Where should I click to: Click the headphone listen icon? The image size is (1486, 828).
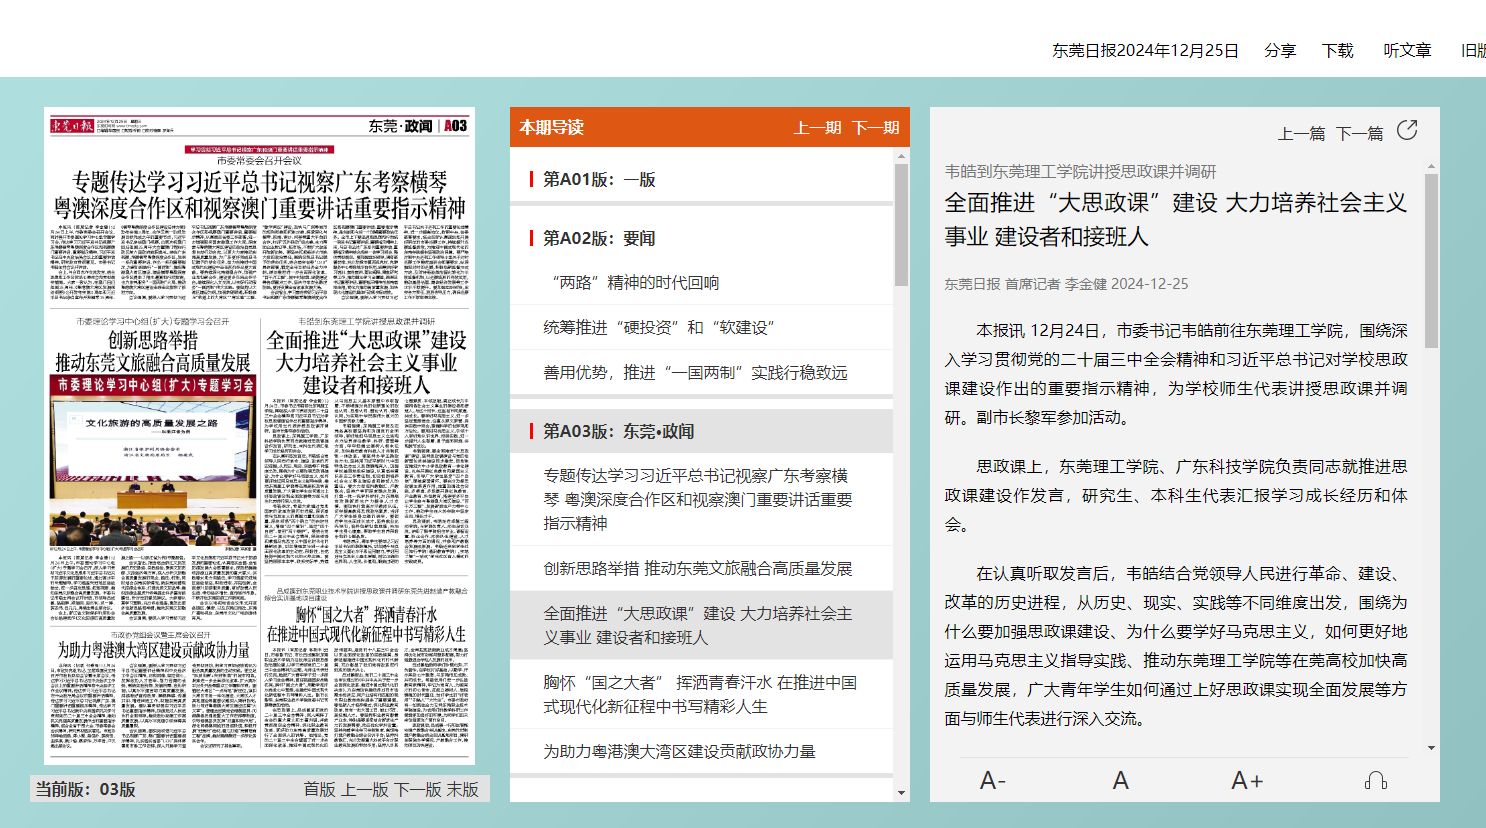click(x=1375, y=781)
